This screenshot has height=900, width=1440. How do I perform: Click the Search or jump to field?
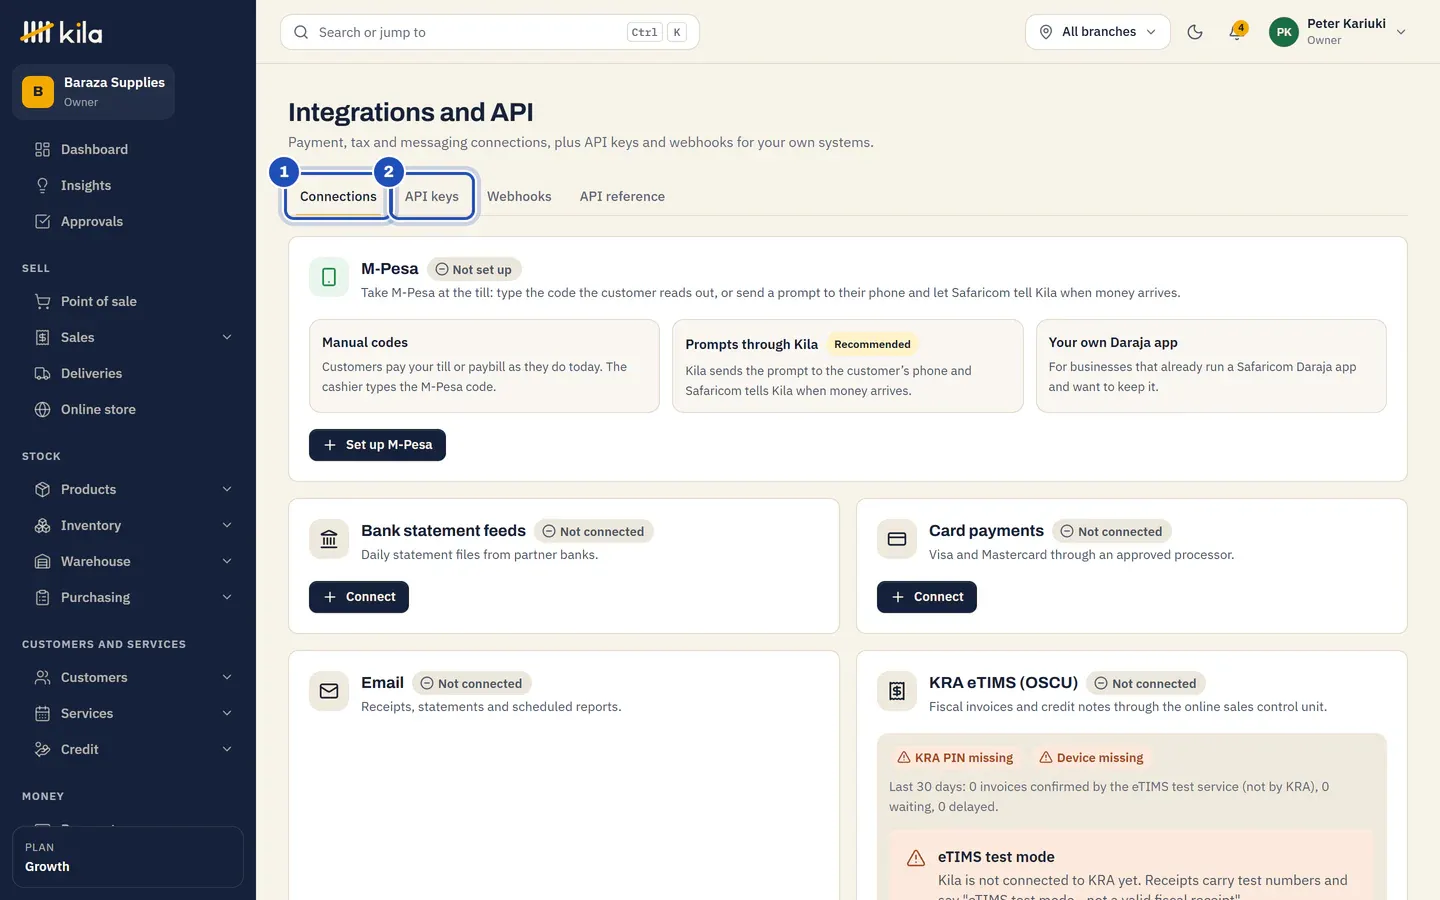(x=490, y=32)
